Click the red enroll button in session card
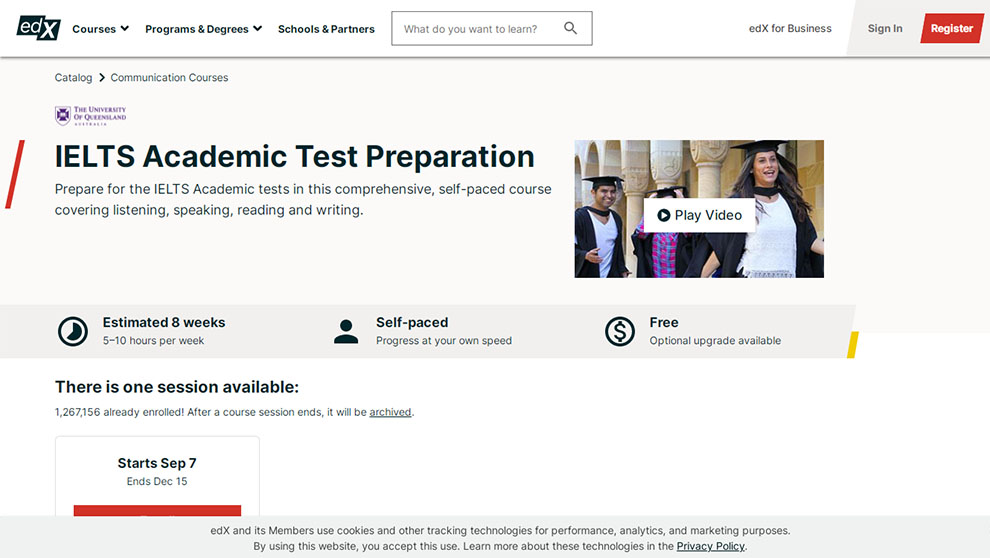 [x=157, y=511]
